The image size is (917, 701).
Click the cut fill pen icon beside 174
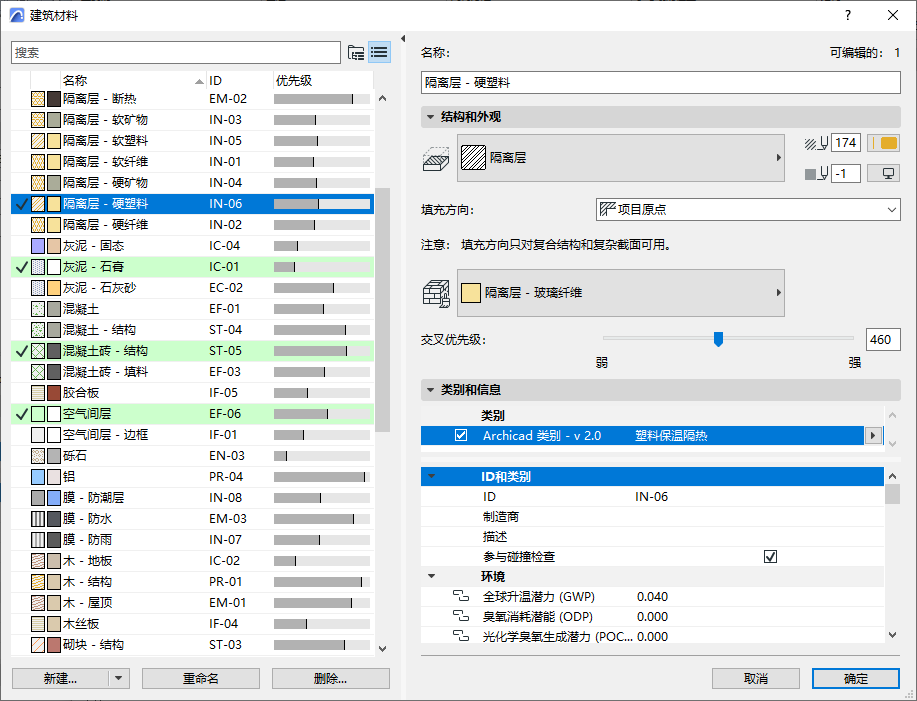pyautogui.click(x=816, y=143)
